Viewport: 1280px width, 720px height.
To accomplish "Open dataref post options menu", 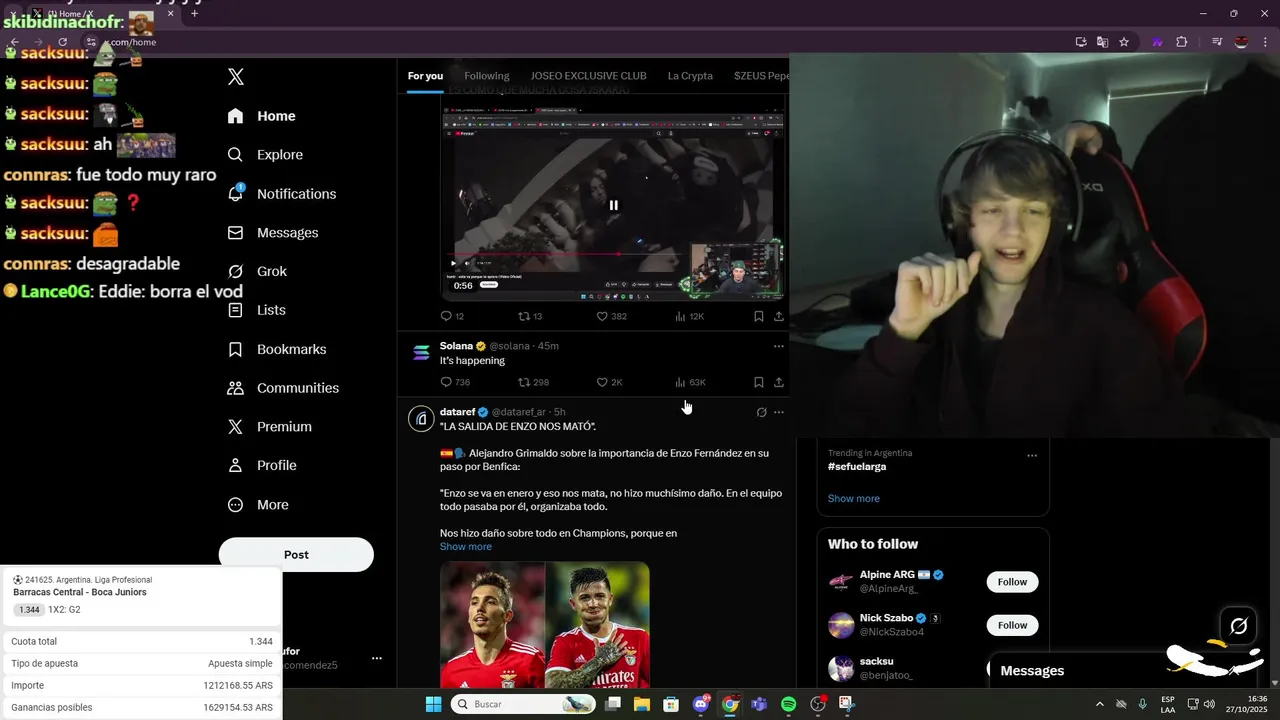I will (x=779, y=412).
